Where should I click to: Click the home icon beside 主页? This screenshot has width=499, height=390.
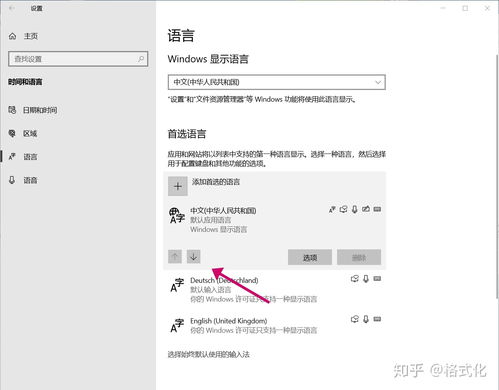12,36
